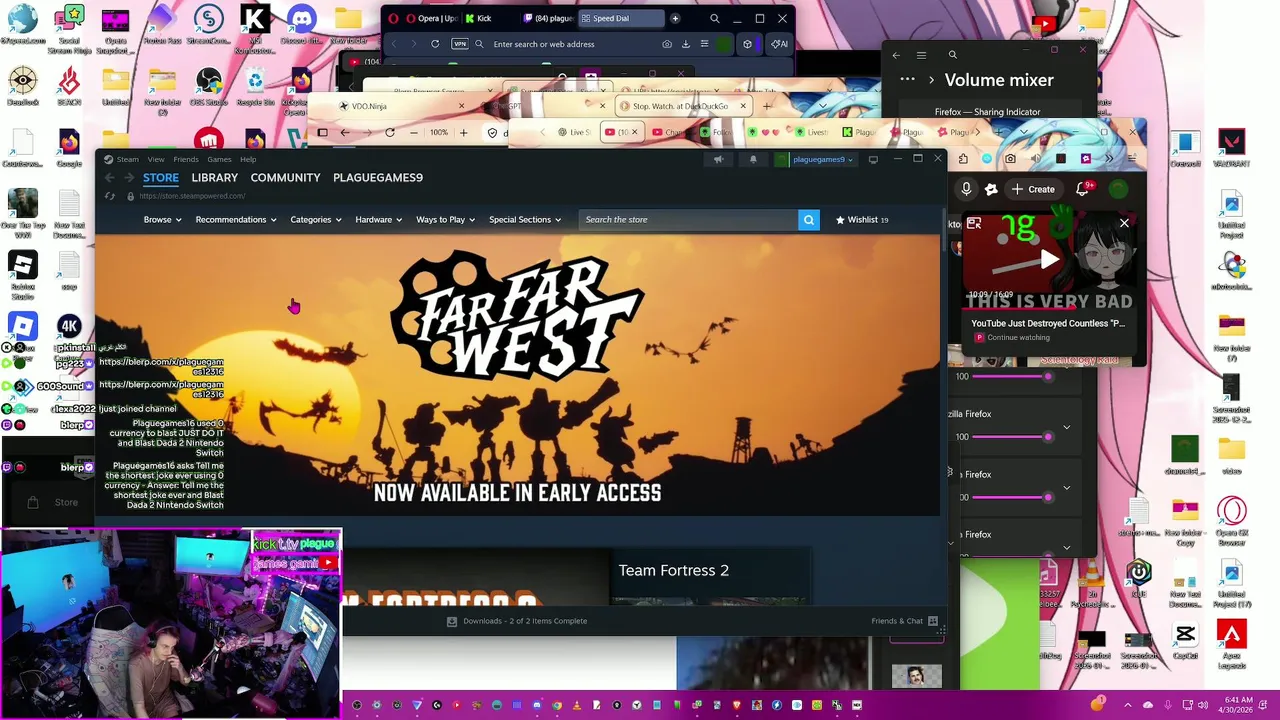Screen dimensions: 1280x720
Task: Click the Continue watching link
Action: [x=1018, y=338]
